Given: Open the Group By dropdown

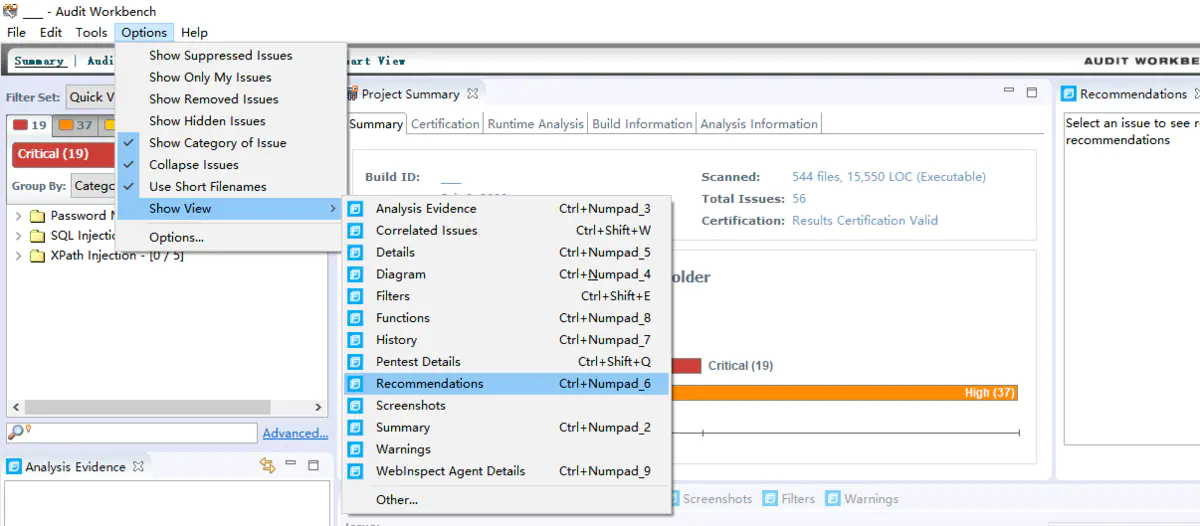Looking at the screenshot, I should 94,186.
